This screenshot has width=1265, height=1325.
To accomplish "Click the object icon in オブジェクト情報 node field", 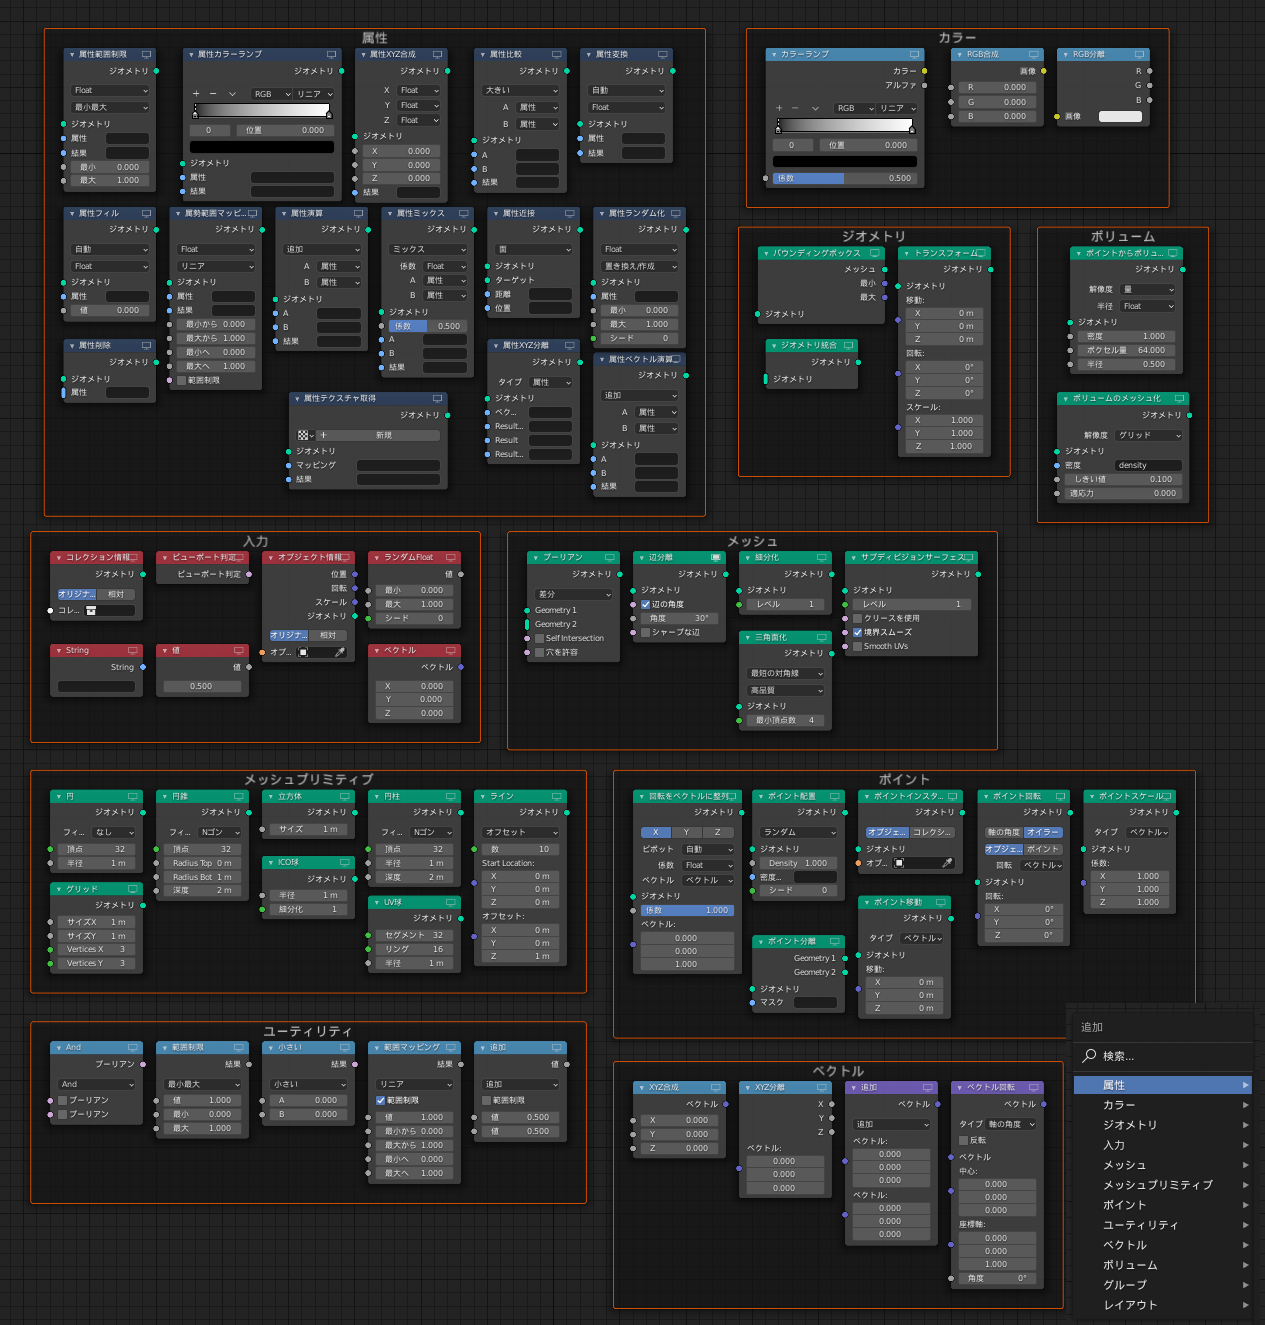I will point(303,652).
